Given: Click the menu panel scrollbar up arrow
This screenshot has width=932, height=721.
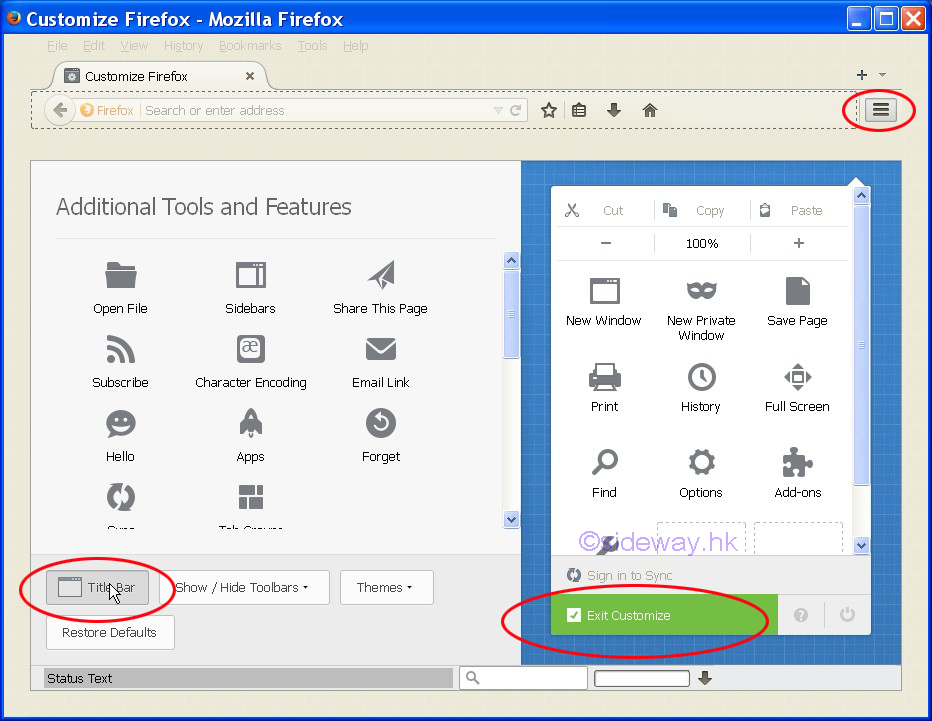Looking at the screenshot, I should click(861, 195).
